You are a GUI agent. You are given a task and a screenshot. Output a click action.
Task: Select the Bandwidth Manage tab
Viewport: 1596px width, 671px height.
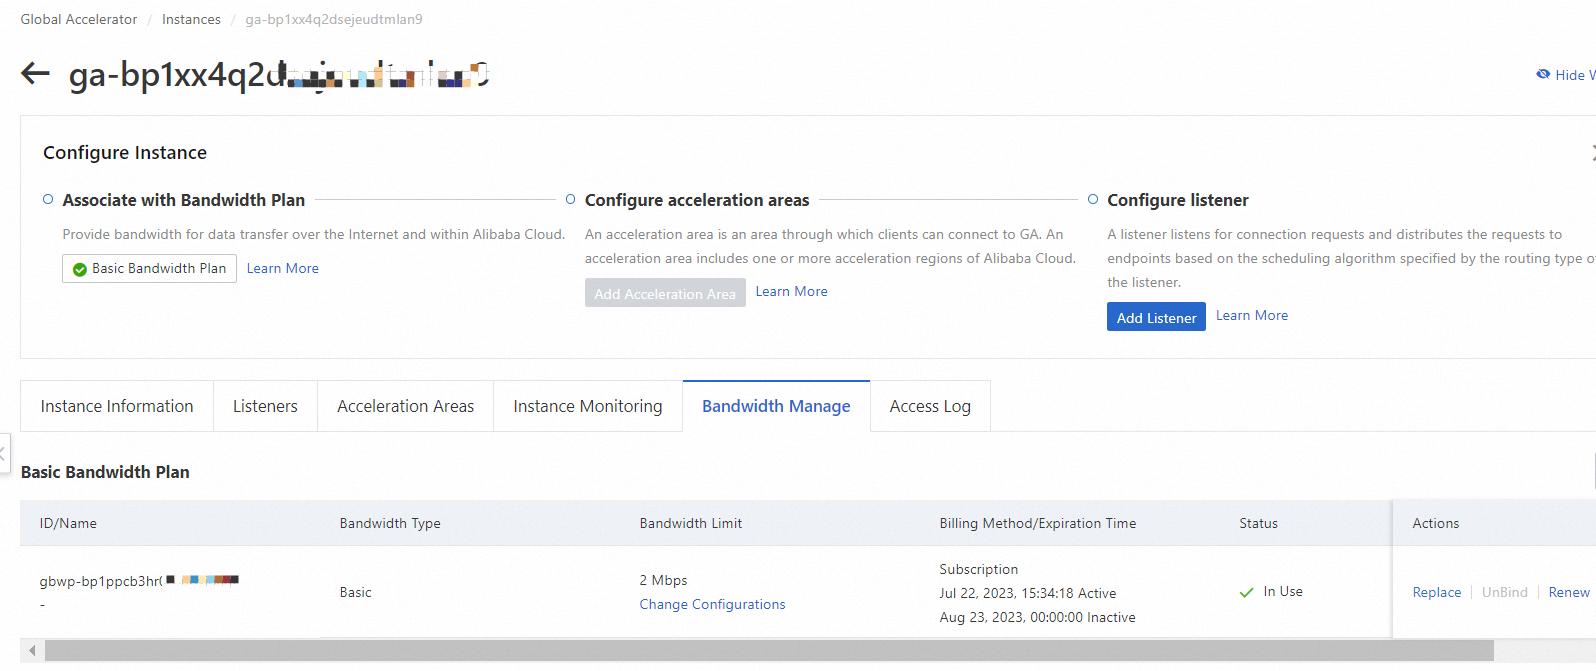coord(776,406)
